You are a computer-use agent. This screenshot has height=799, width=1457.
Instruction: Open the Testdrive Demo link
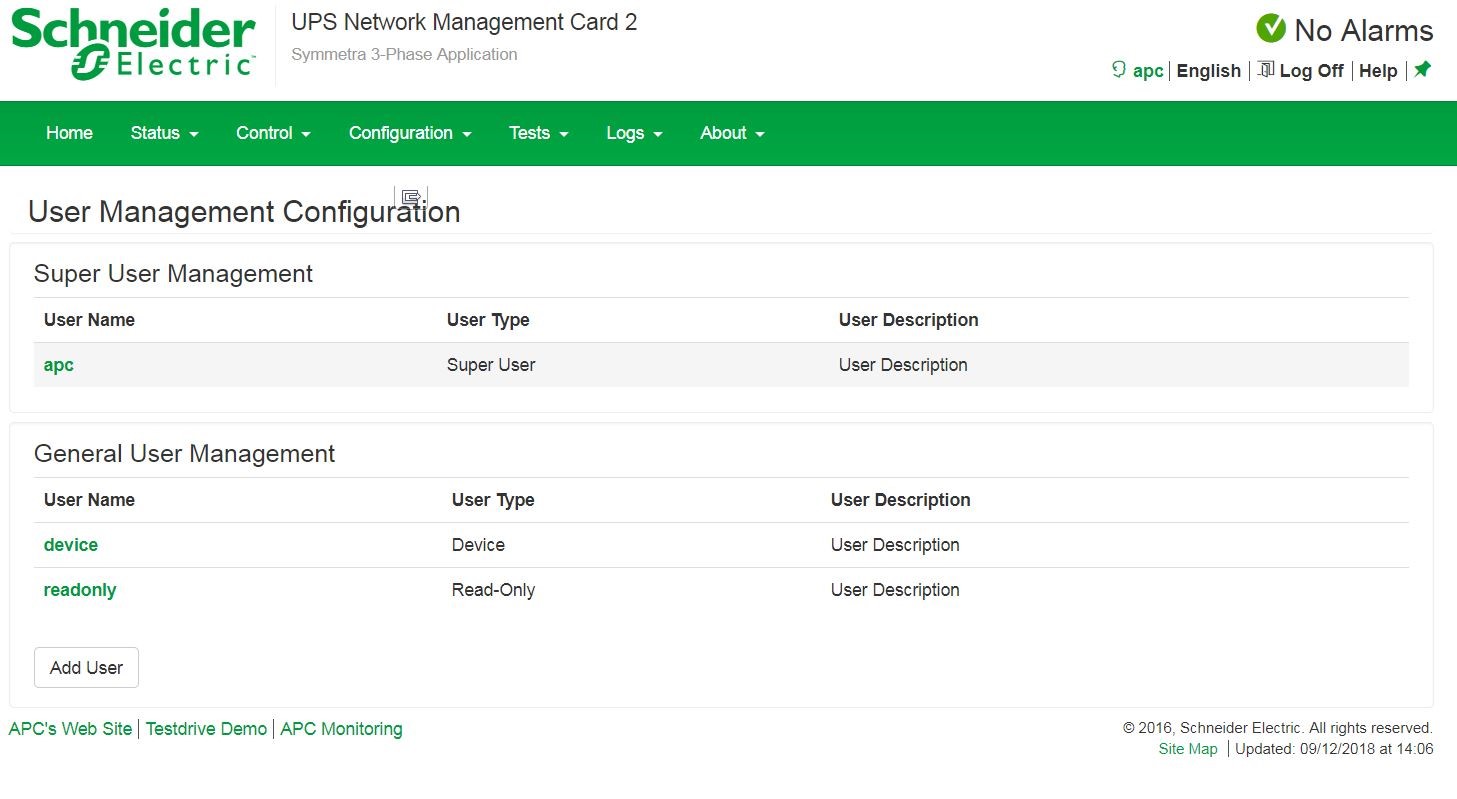click(206, 729)
